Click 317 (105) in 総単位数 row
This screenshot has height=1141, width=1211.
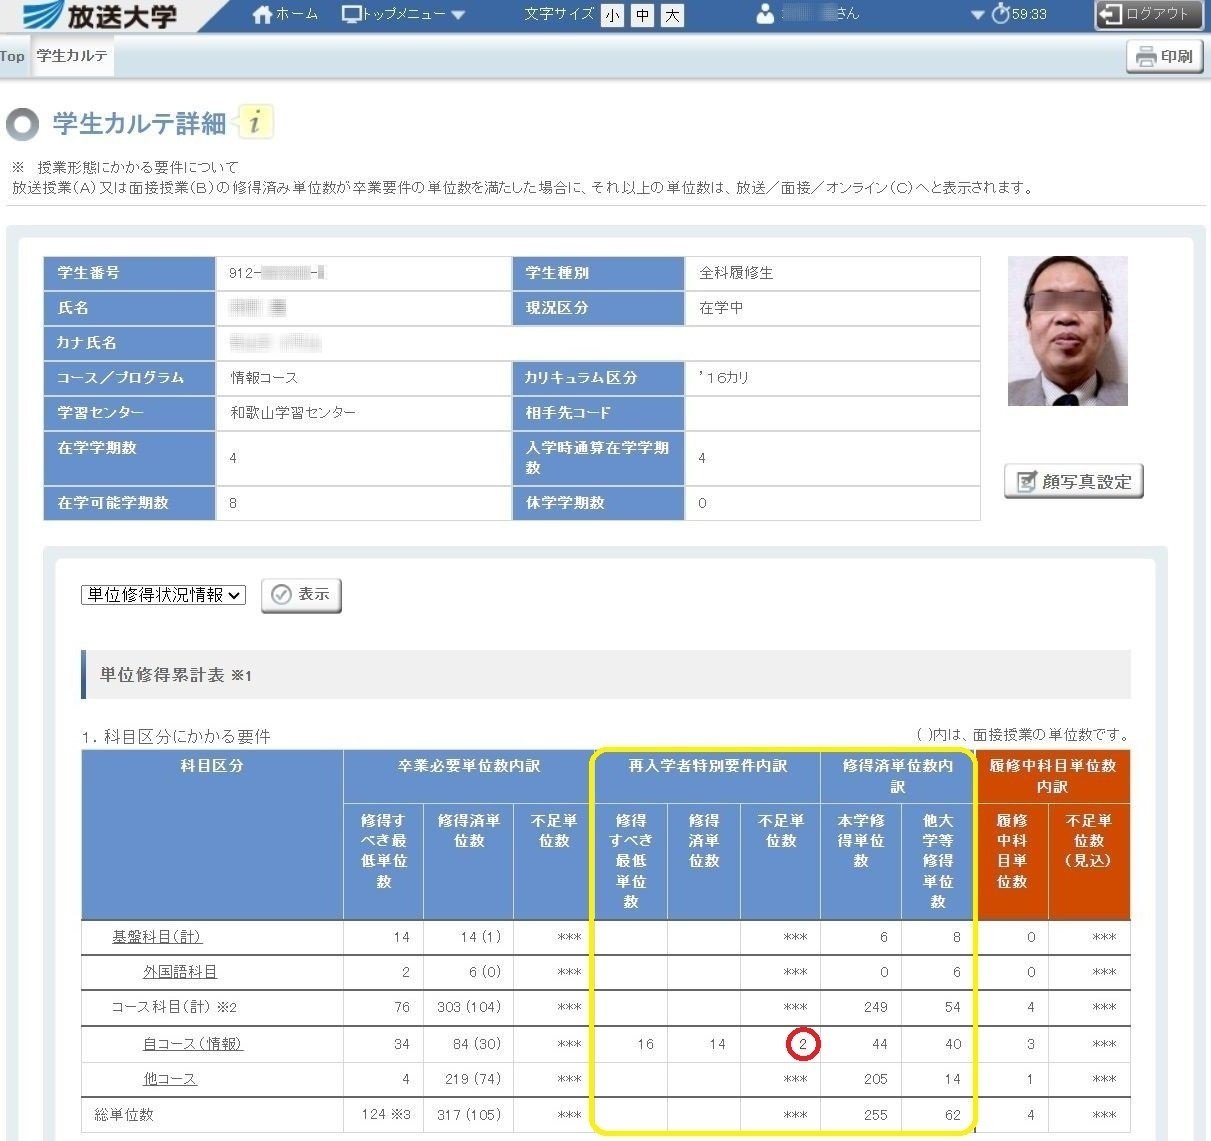469,1115
